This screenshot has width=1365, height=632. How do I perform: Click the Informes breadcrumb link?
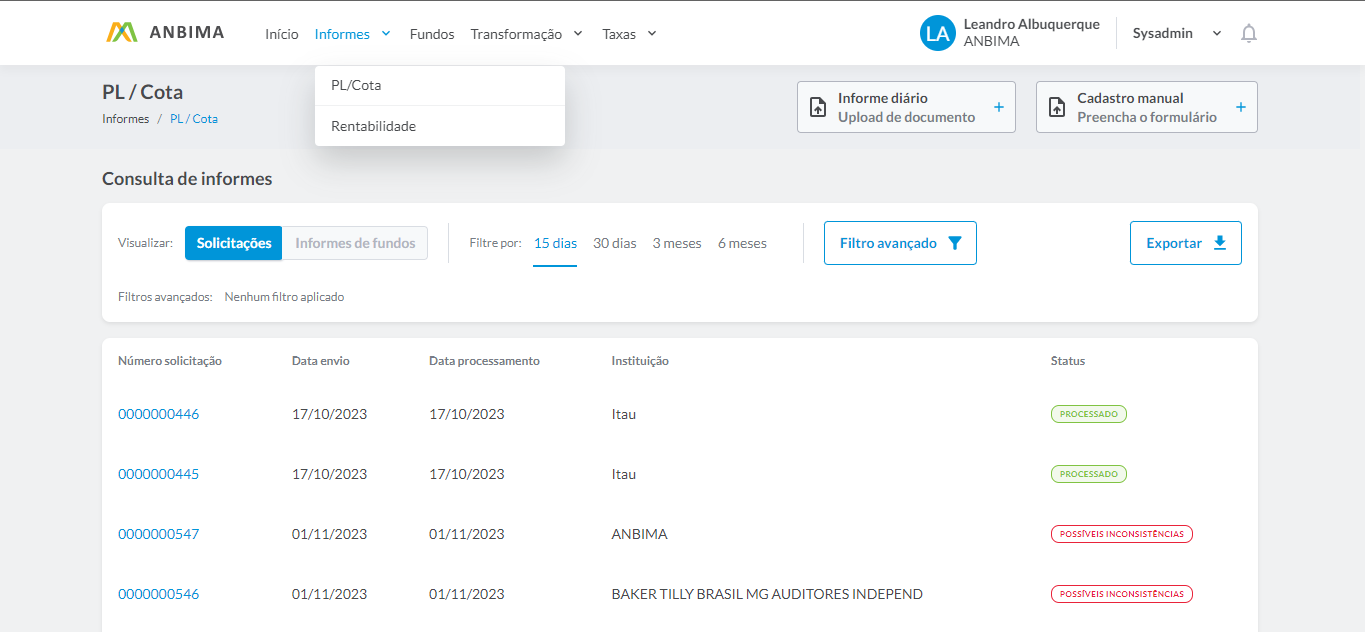tap(125, 119)
